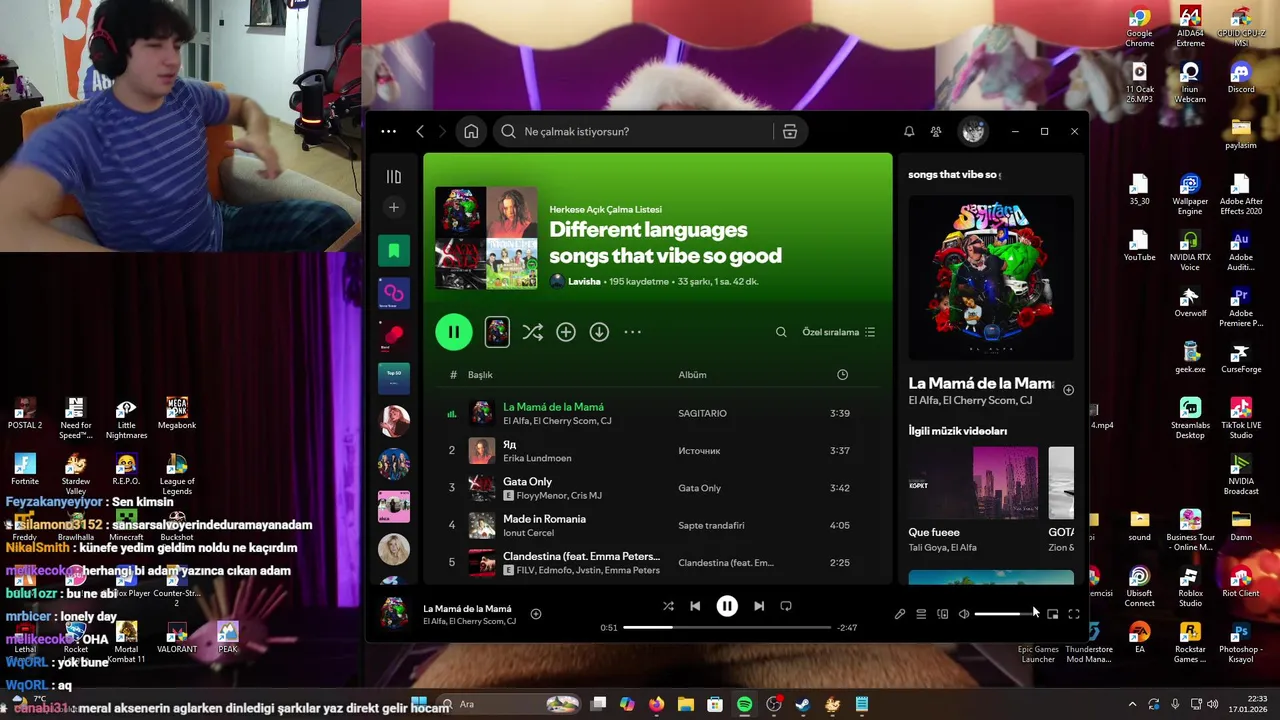1280x720 pixels.
Task: Open the Stardew Valley desktop shortcut
Action: tap(75, 475)
